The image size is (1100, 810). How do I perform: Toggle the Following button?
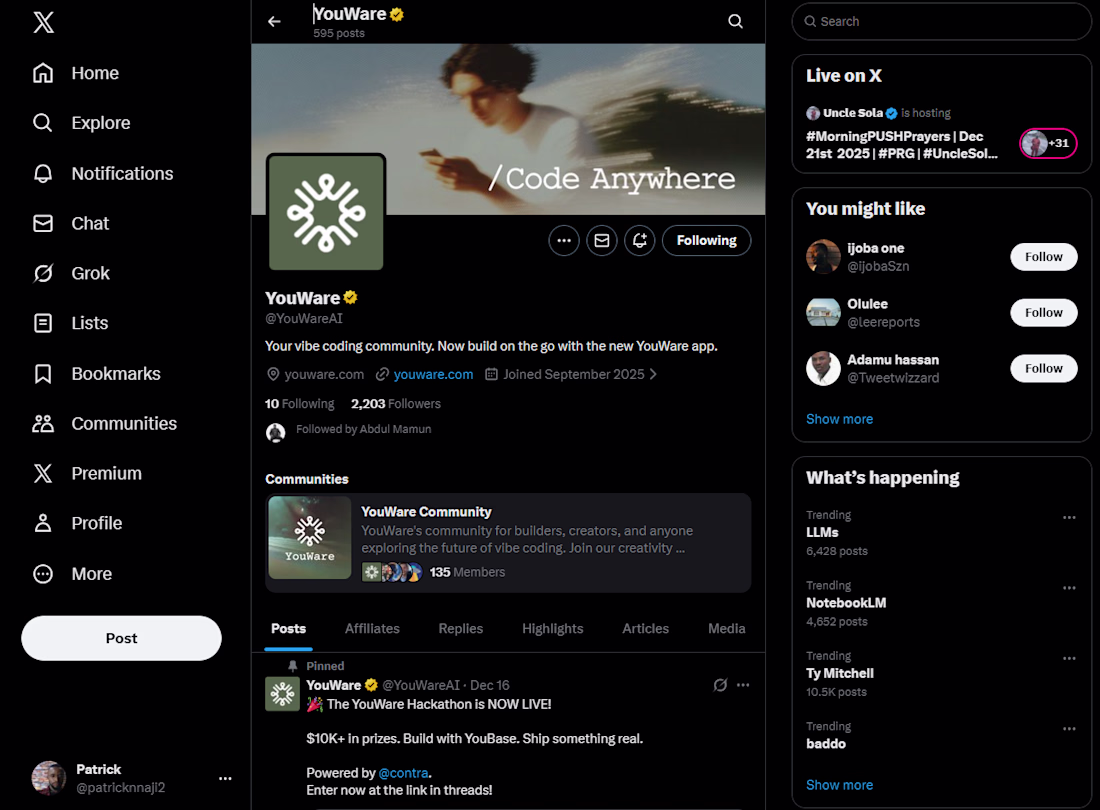coord(706,241)
